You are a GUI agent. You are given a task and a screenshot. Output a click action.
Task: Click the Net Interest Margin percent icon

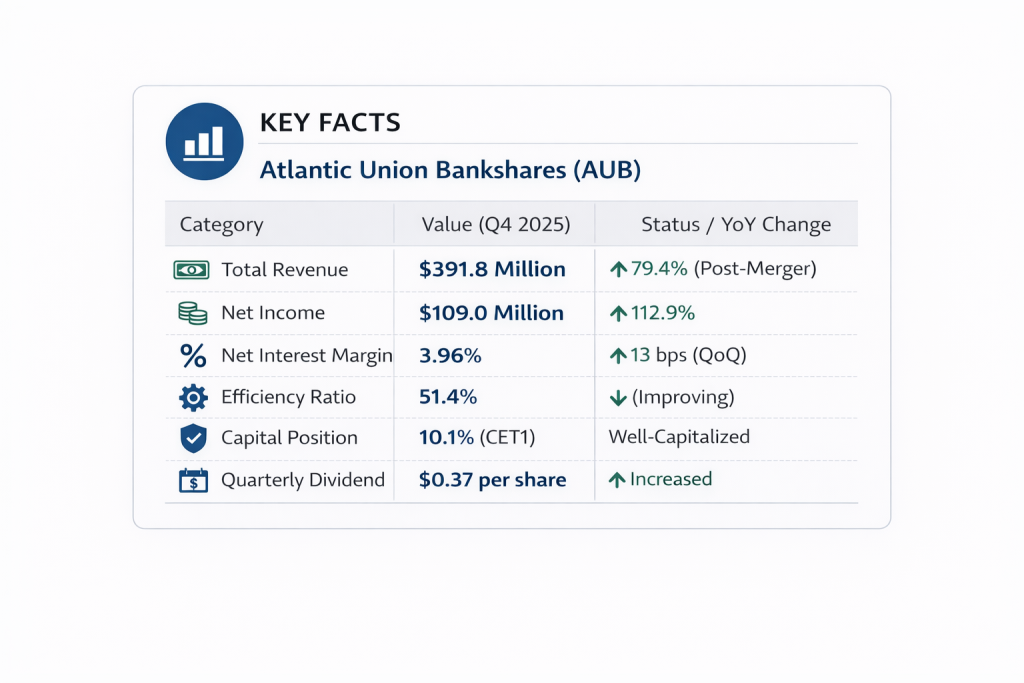click(192, 355)
